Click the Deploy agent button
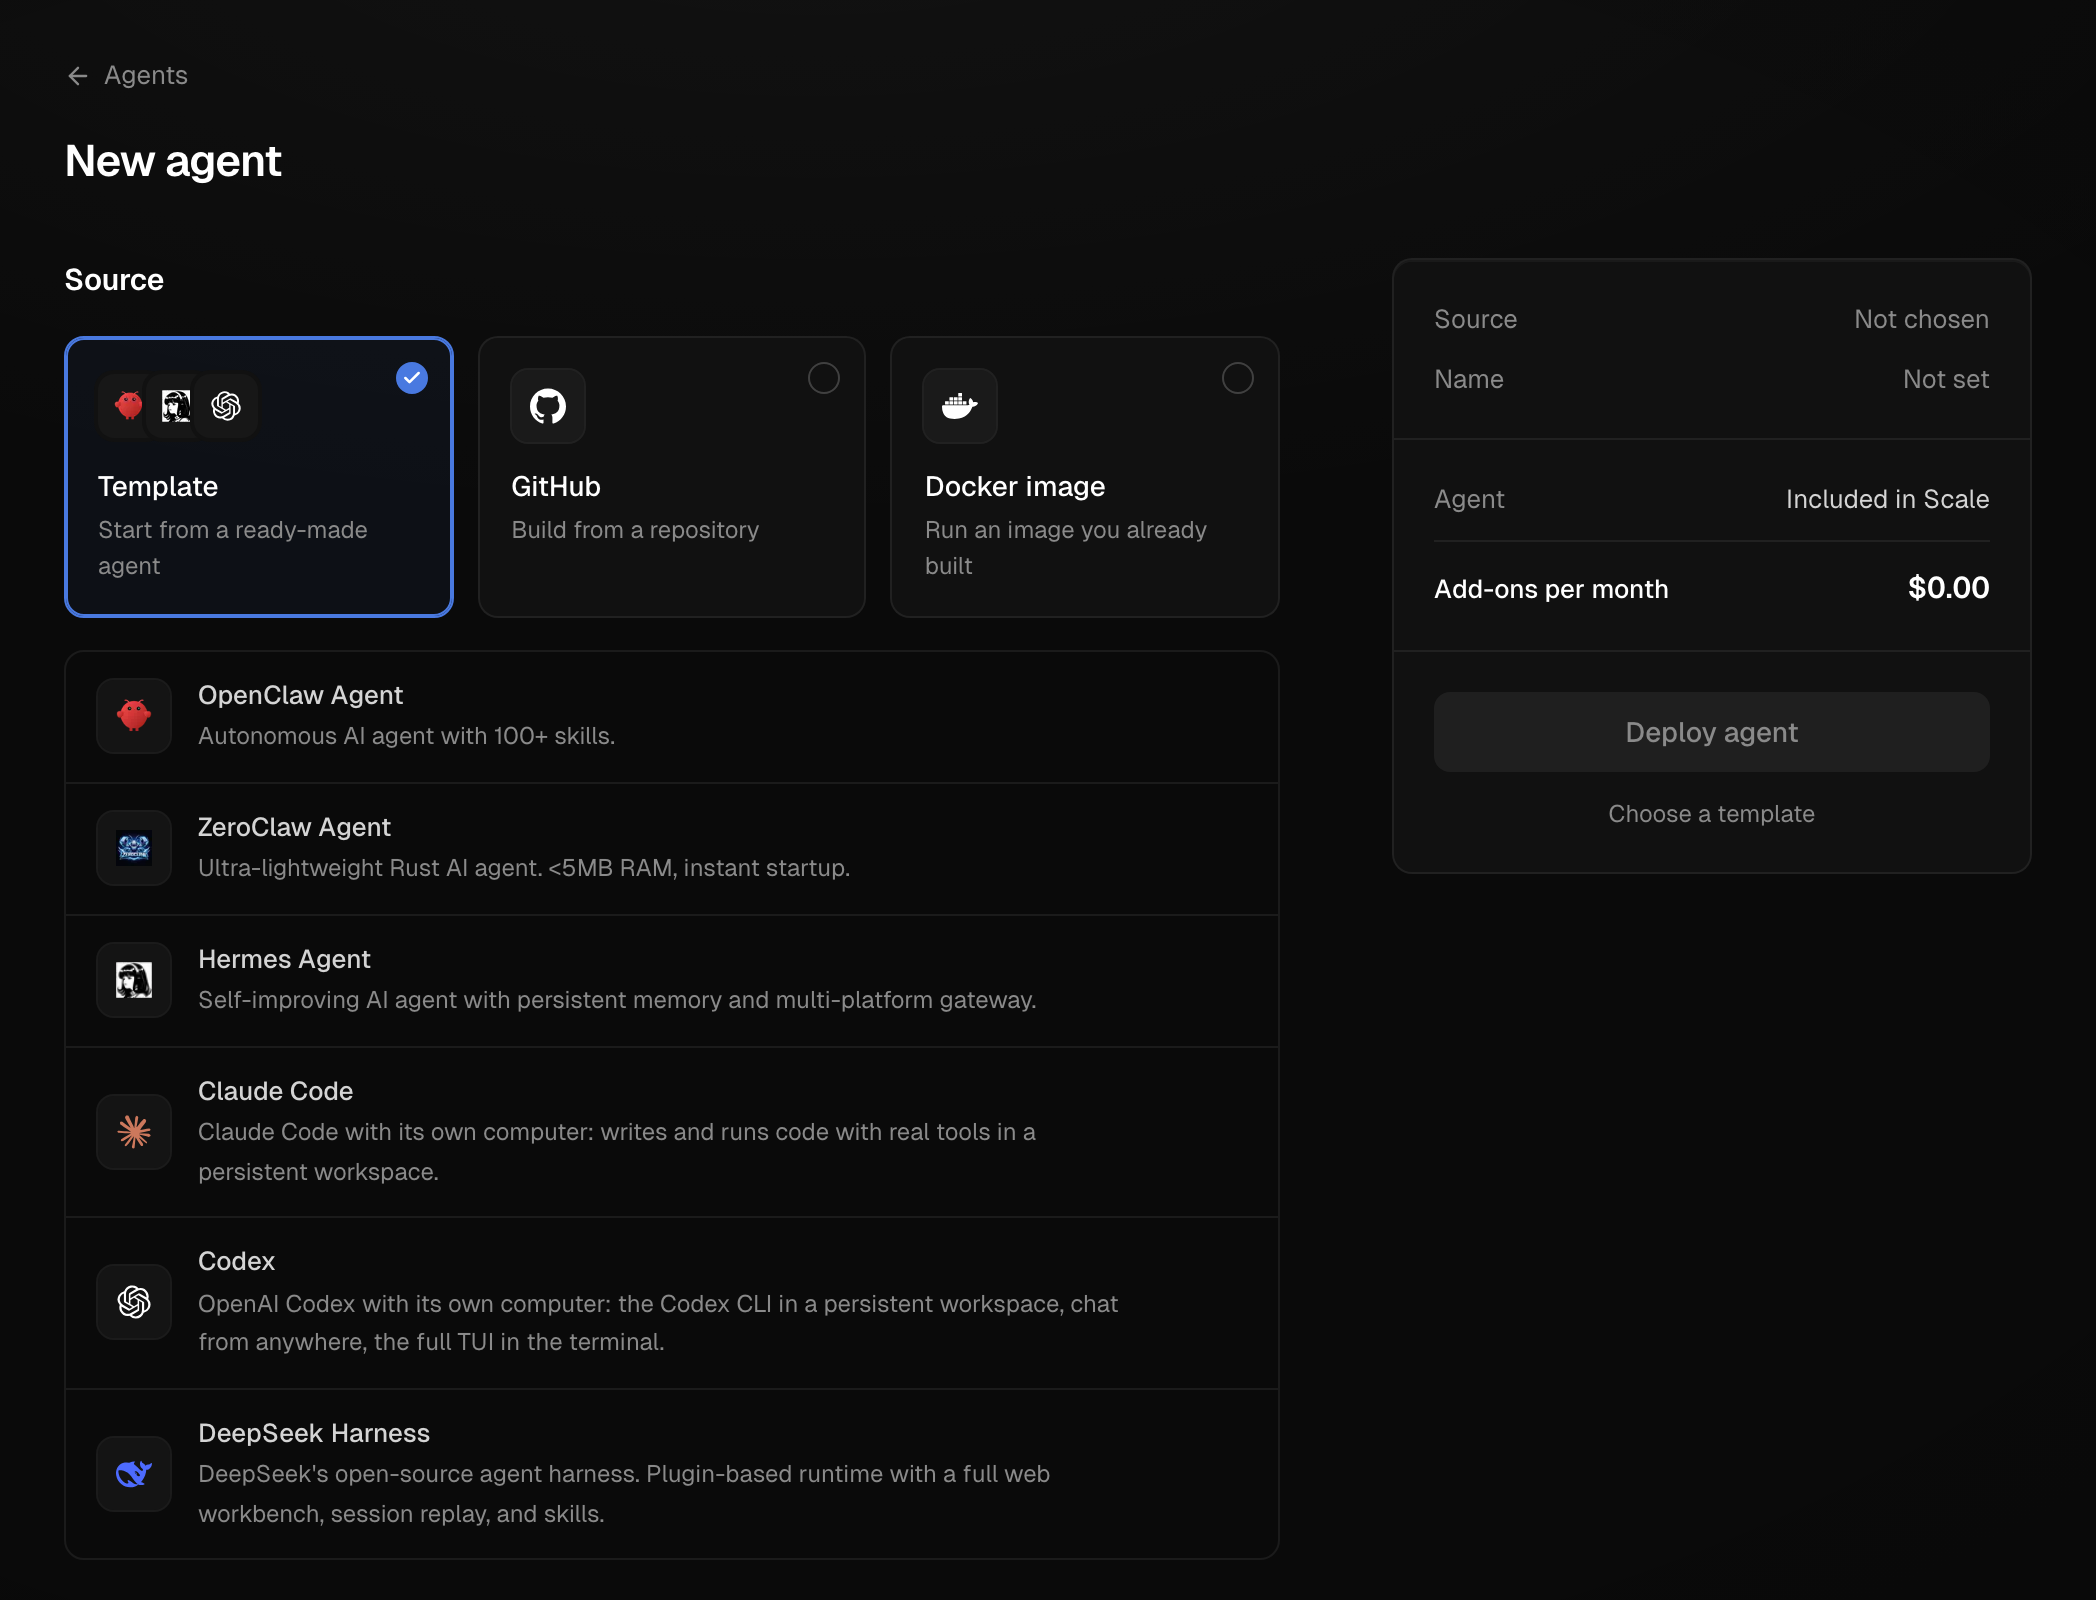This screenshot has width=2096, height=1600. click(x=1712, y=732)
